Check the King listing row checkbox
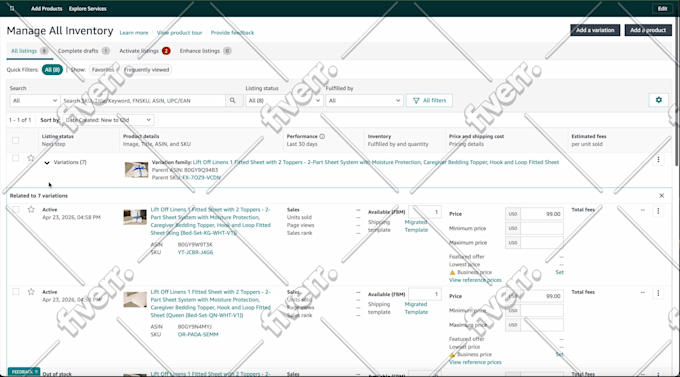The image size is (680, 377). click(16, 210)
